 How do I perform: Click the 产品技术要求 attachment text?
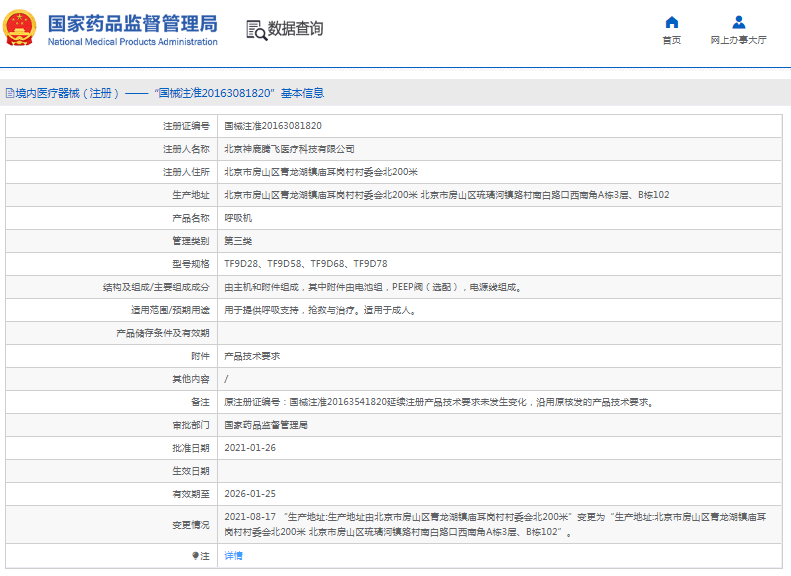(x=251, y=356)
